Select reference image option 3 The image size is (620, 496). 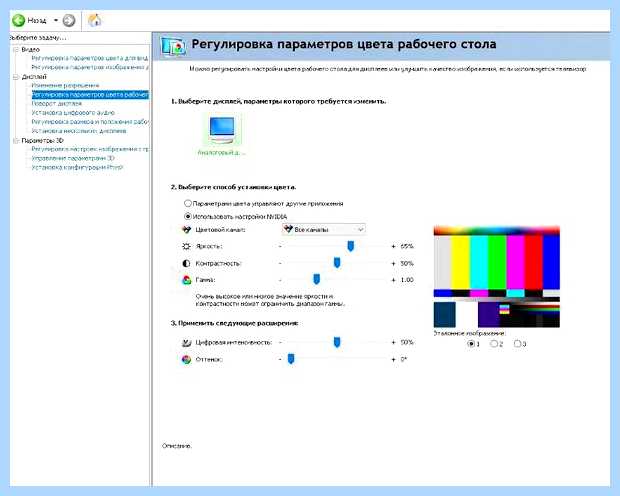tap(517, 344)
